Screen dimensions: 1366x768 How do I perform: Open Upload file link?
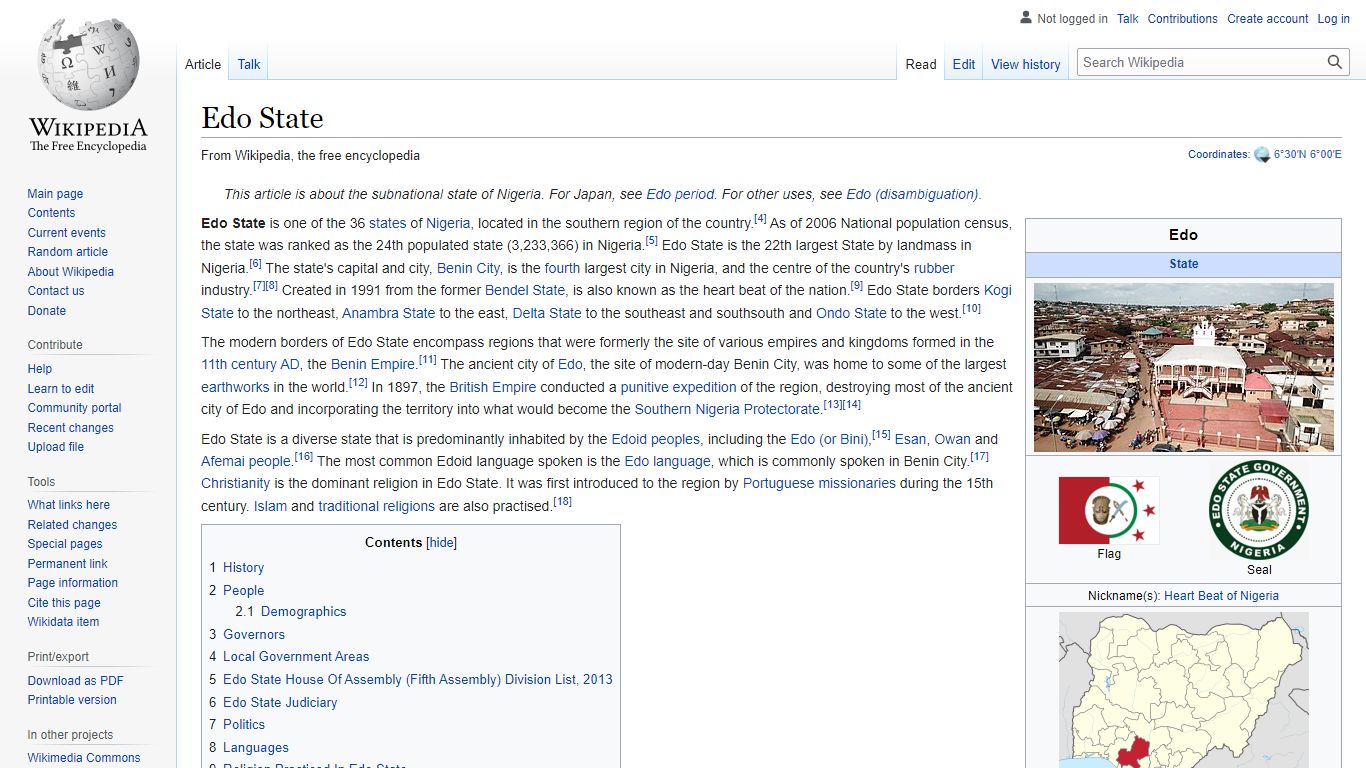(x=55, y=447)
